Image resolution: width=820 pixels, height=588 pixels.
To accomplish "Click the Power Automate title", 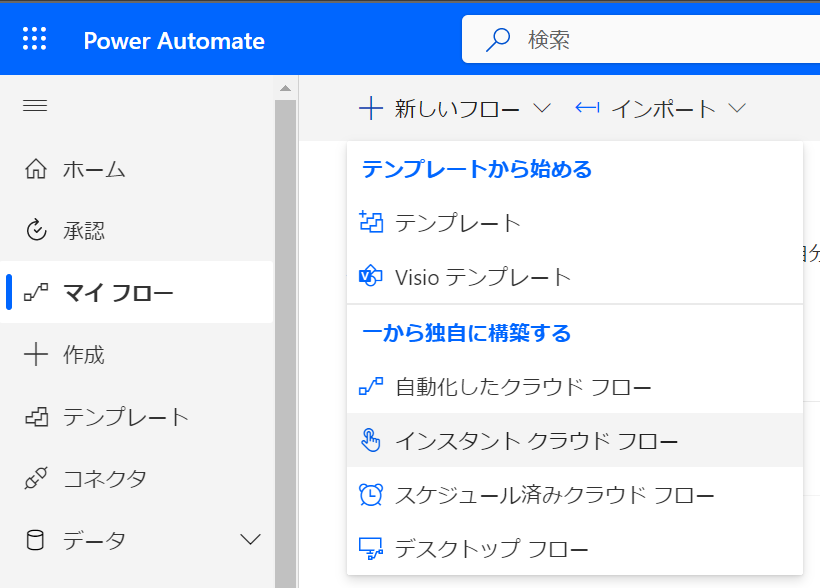I will coord(174,41).
